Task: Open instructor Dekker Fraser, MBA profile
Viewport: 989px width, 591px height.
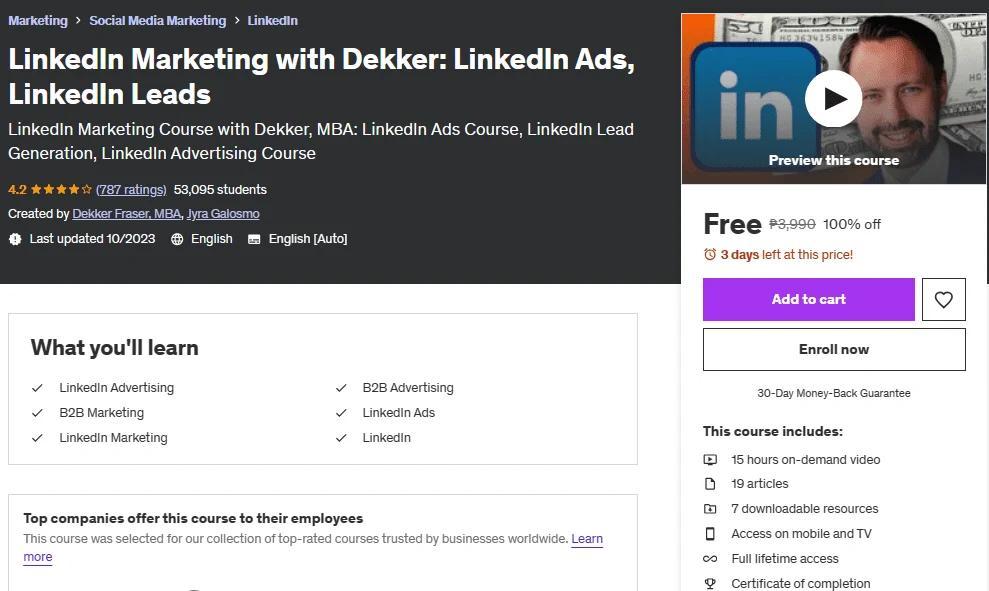Action: (x=127, y=214)
